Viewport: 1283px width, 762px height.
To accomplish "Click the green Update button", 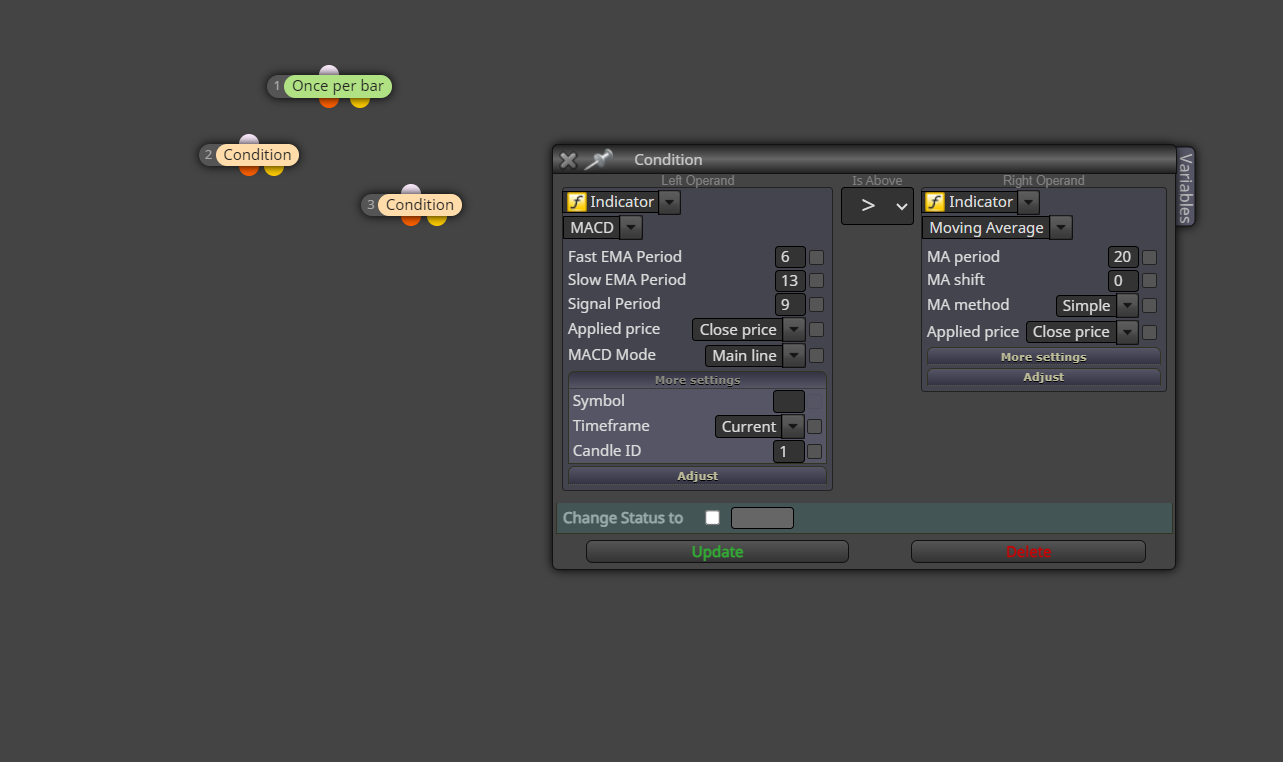I will click(x=717, y=552).
